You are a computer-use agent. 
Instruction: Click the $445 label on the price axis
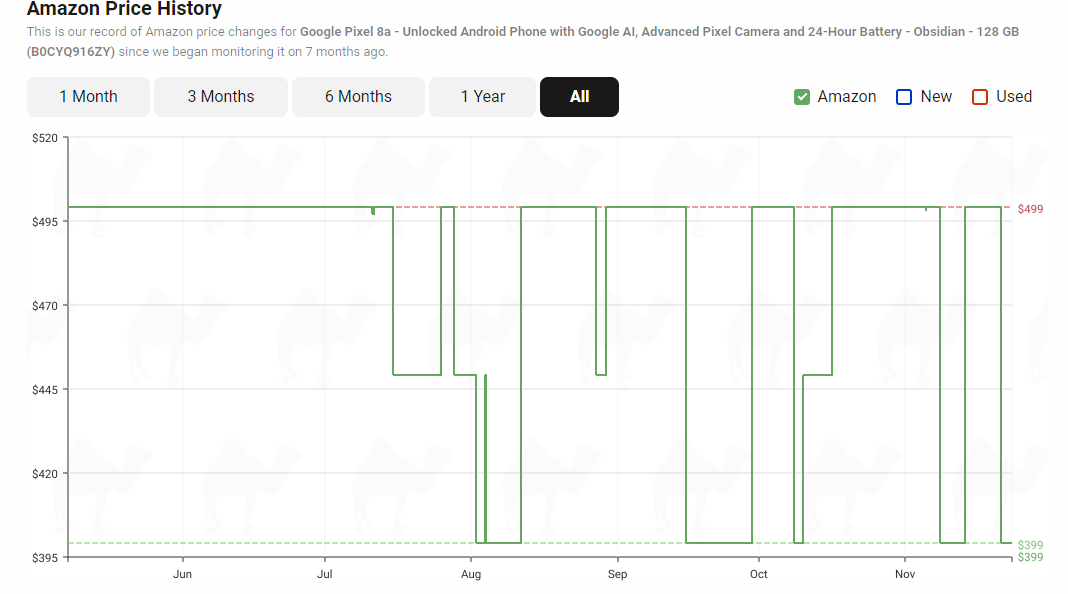pos(45,390)
